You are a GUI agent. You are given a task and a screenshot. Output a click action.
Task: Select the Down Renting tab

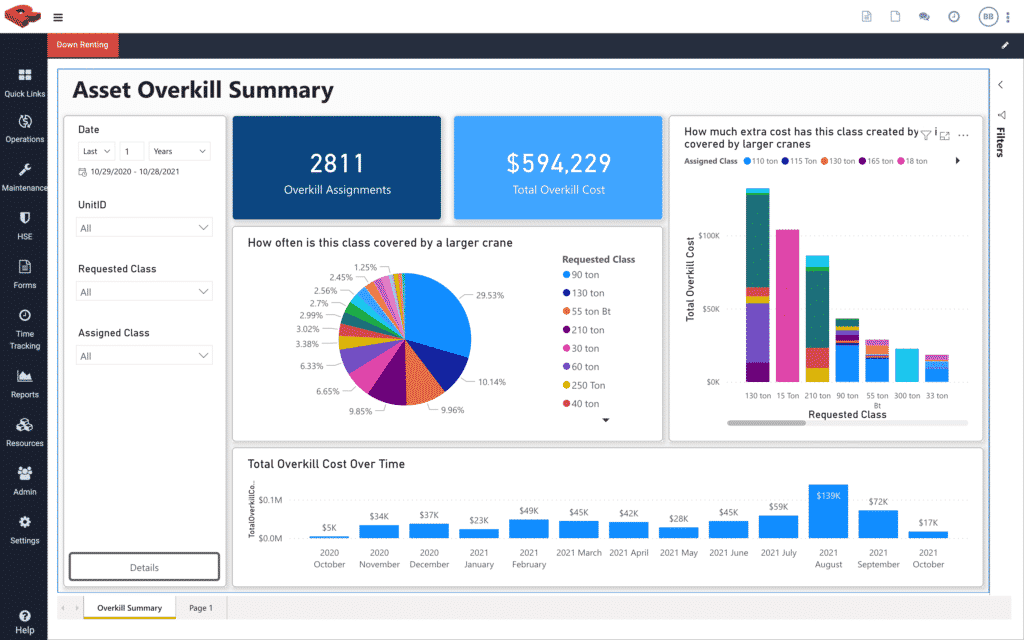click(83, 45)
